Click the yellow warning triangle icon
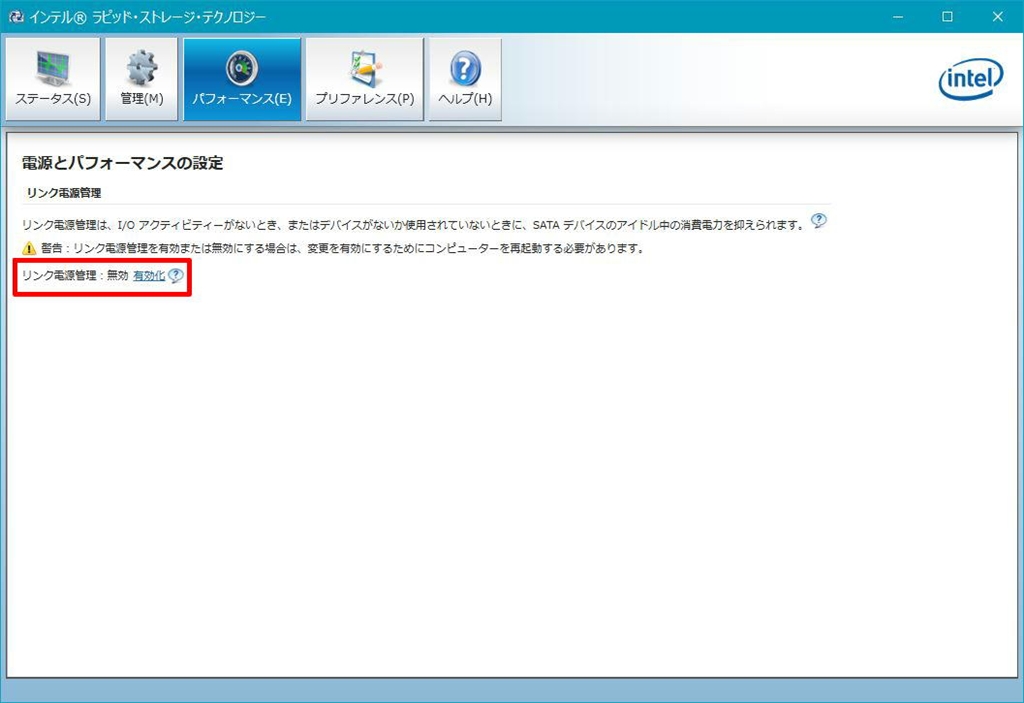The width and height of the screenshot is (1024, 703). 29,248
